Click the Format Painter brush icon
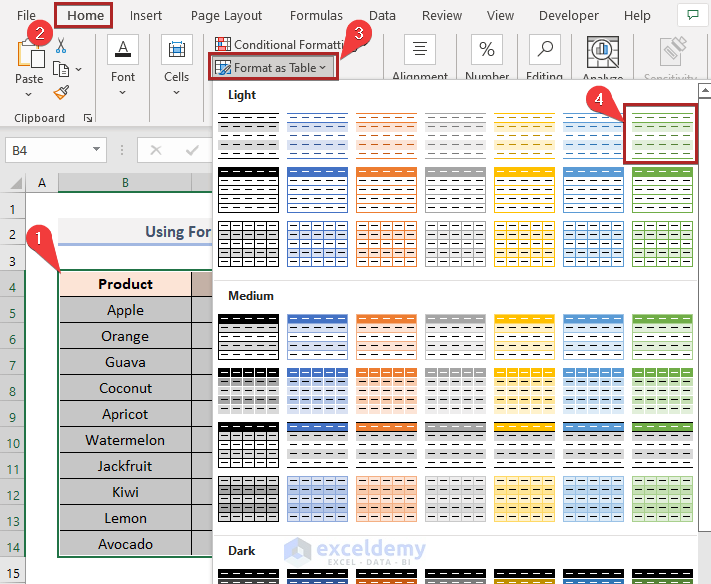Image resolution: width=711 pixels, height=584 pixels. point(61,92)
